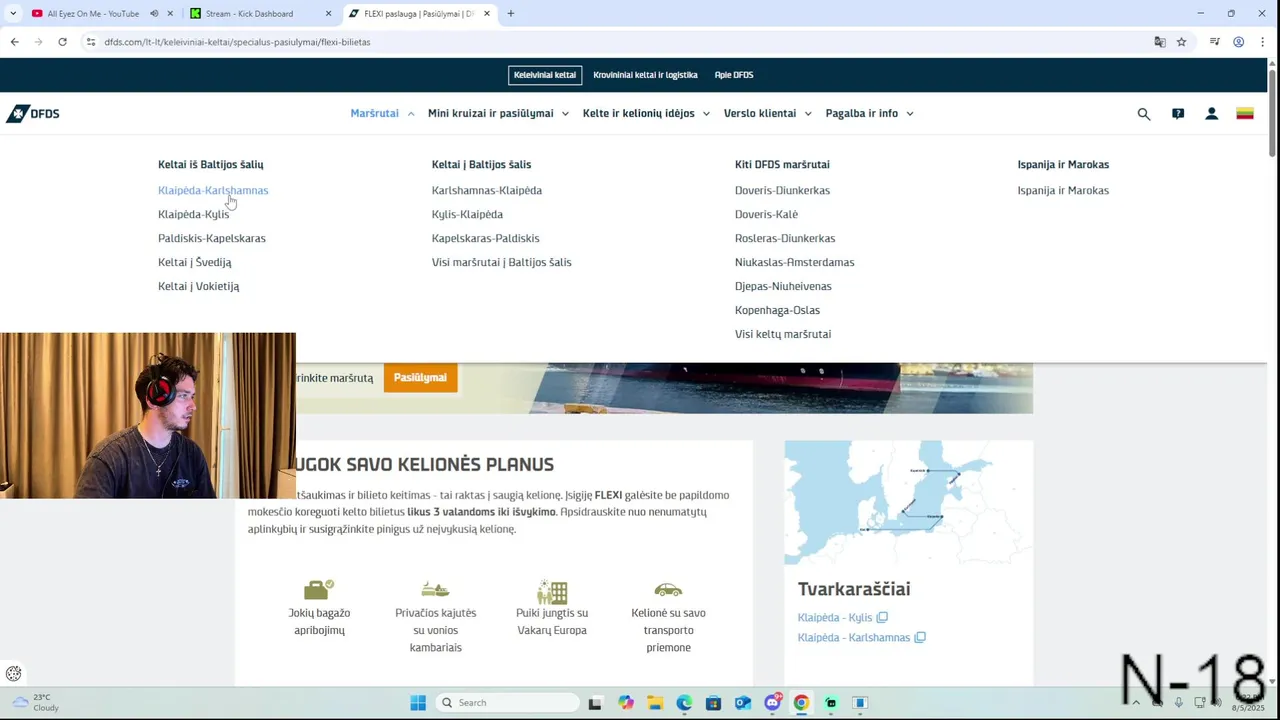This screenshot has width=1280, height=720.
Task: Open the Karlshamnas-Klaipėda route
Action: (x=487, y=190)
